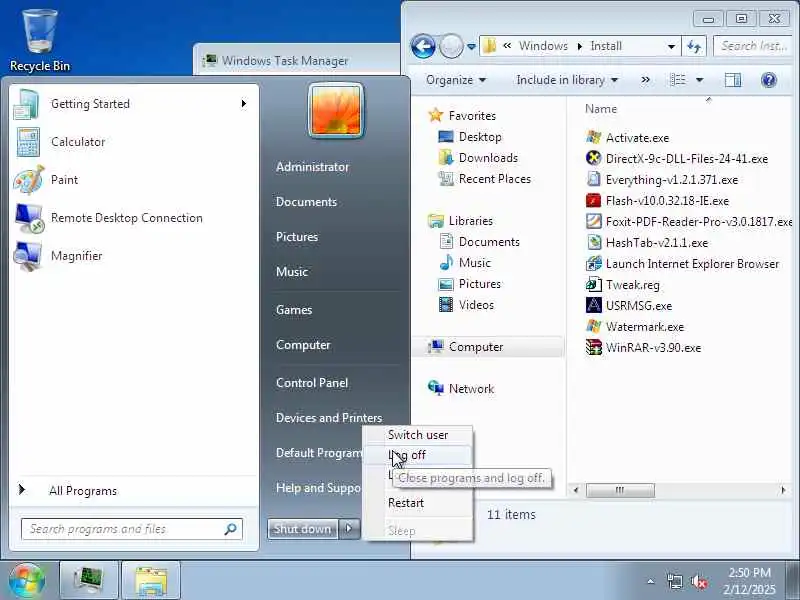The height and width of the screenshot is (600, 800).
Task: Open Magnifier from the Start menu
Action: pyautogui.click(x=133, y=256)
